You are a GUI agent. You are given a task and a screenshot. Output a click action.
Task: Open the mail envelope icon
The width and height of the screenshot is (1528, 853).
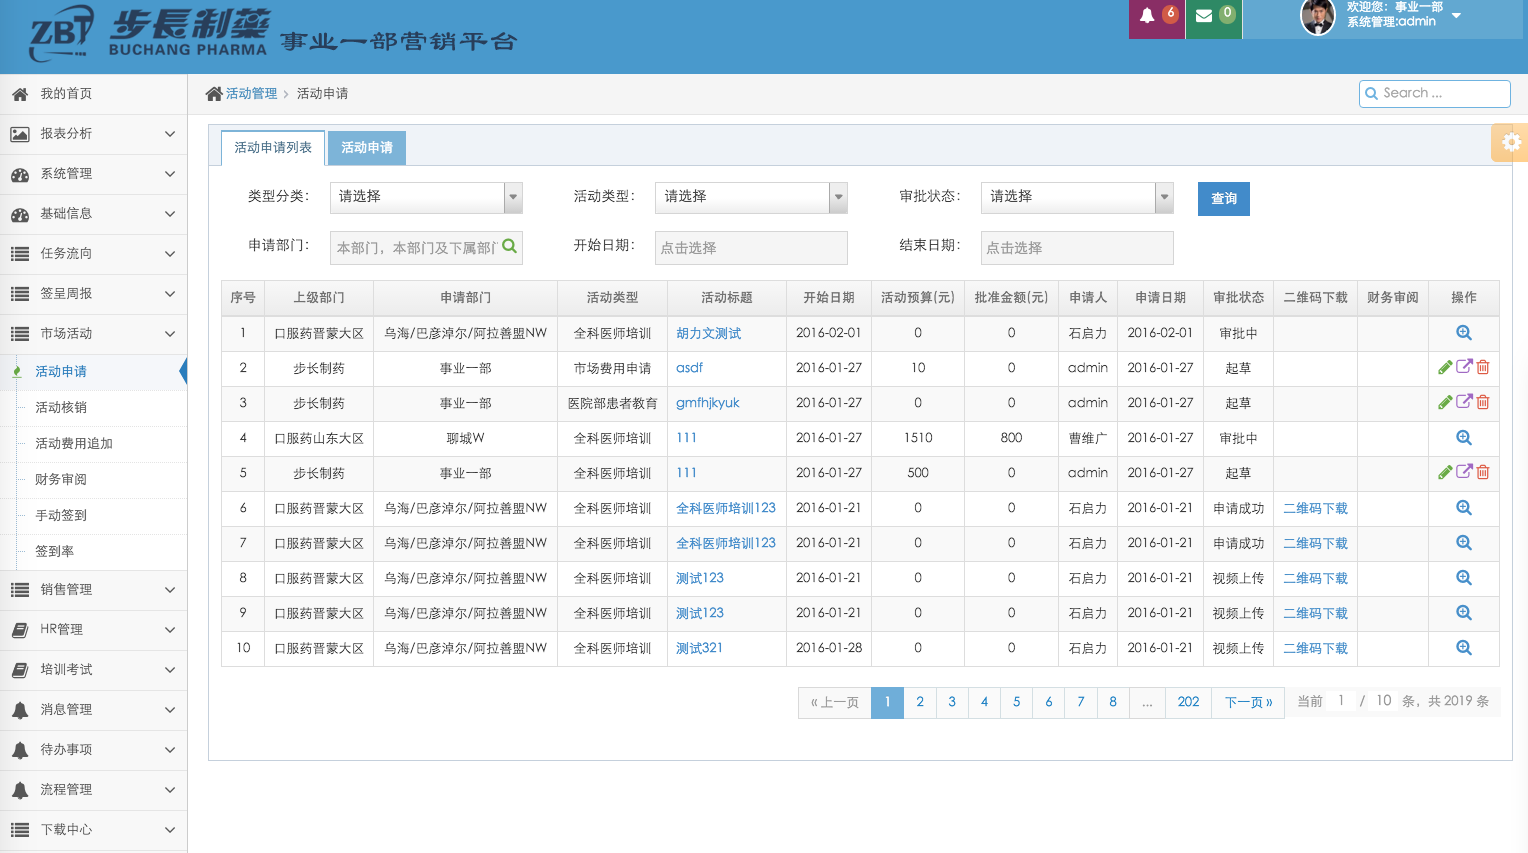click(x=1204, y=16)
